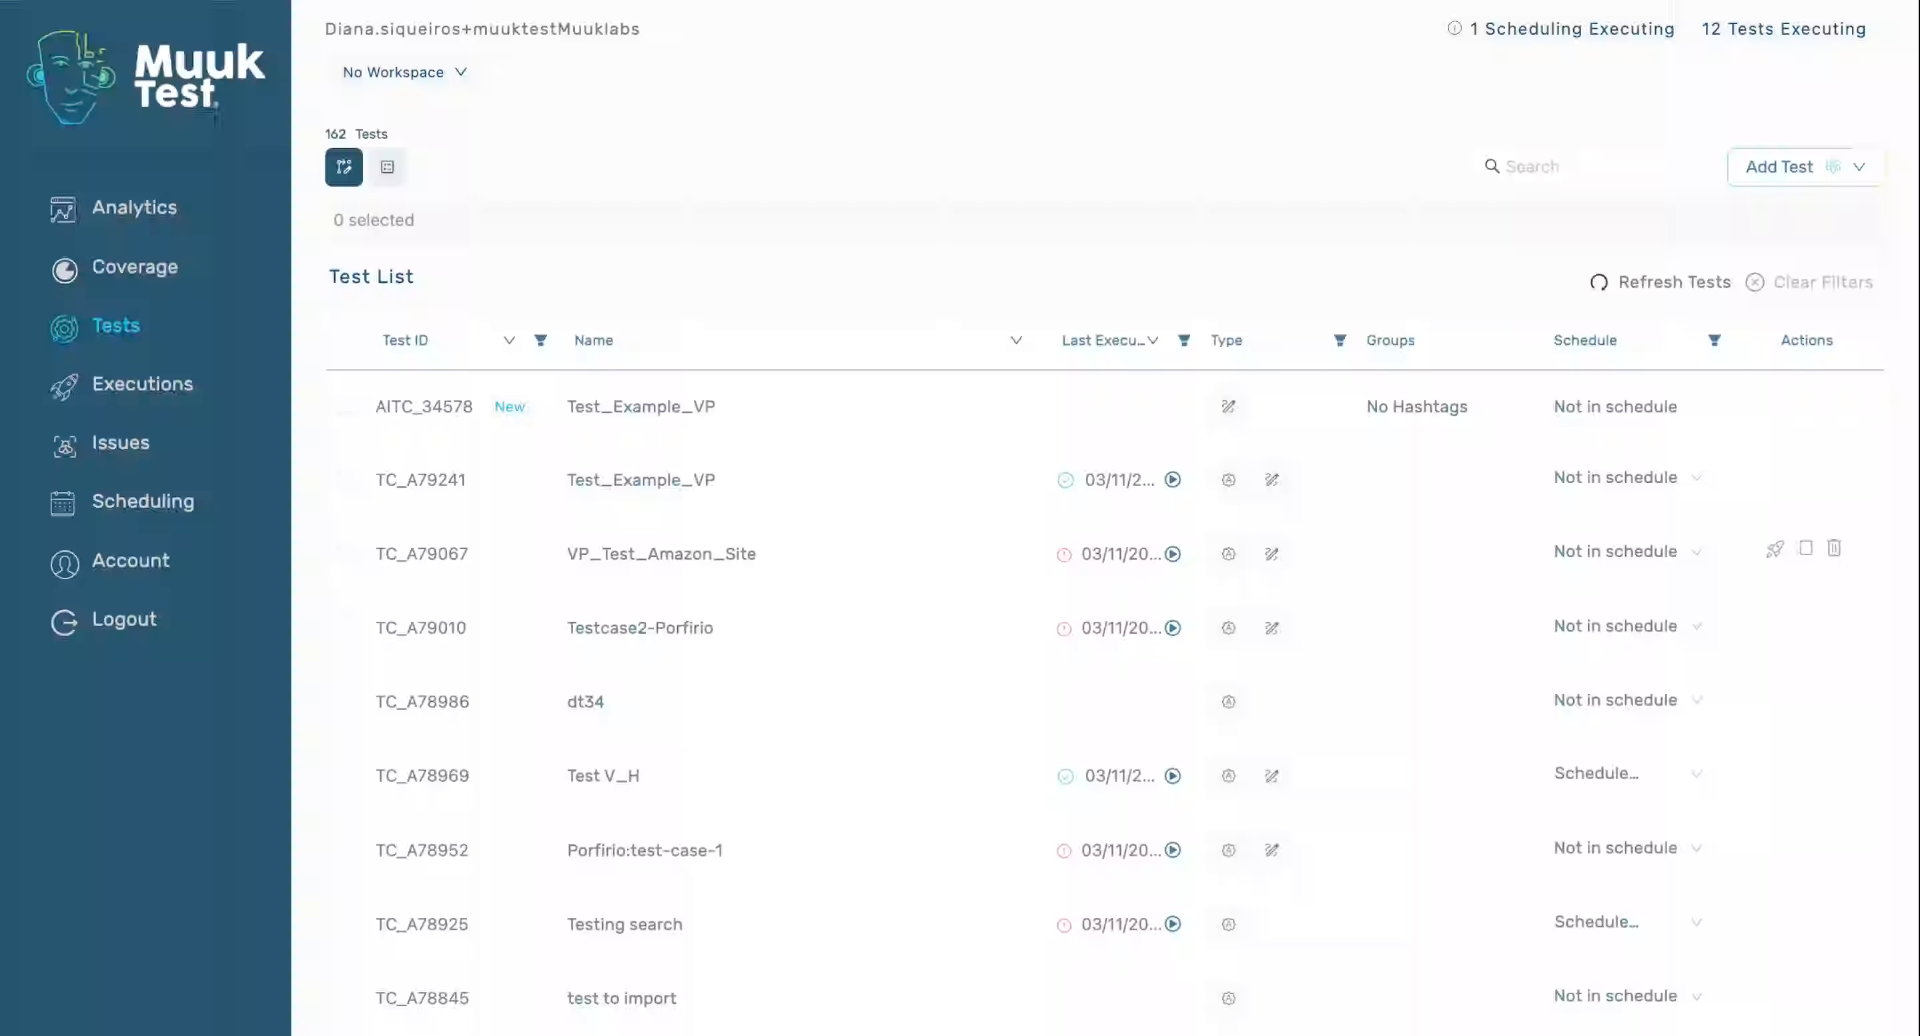This screenshot has width=1920, height=1036.
Task: Click the pencil type icon for TC_A79241
Action: click(1272, 480)
